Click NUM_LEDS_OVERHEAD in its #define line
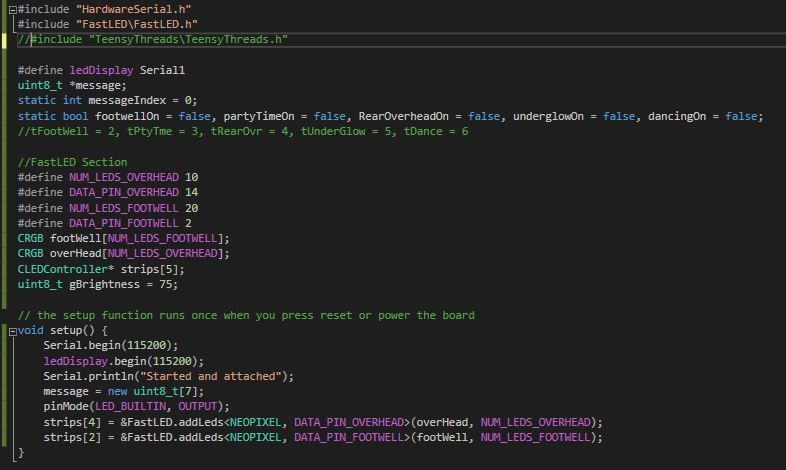 pyautogui.click(x=124, y=177)
